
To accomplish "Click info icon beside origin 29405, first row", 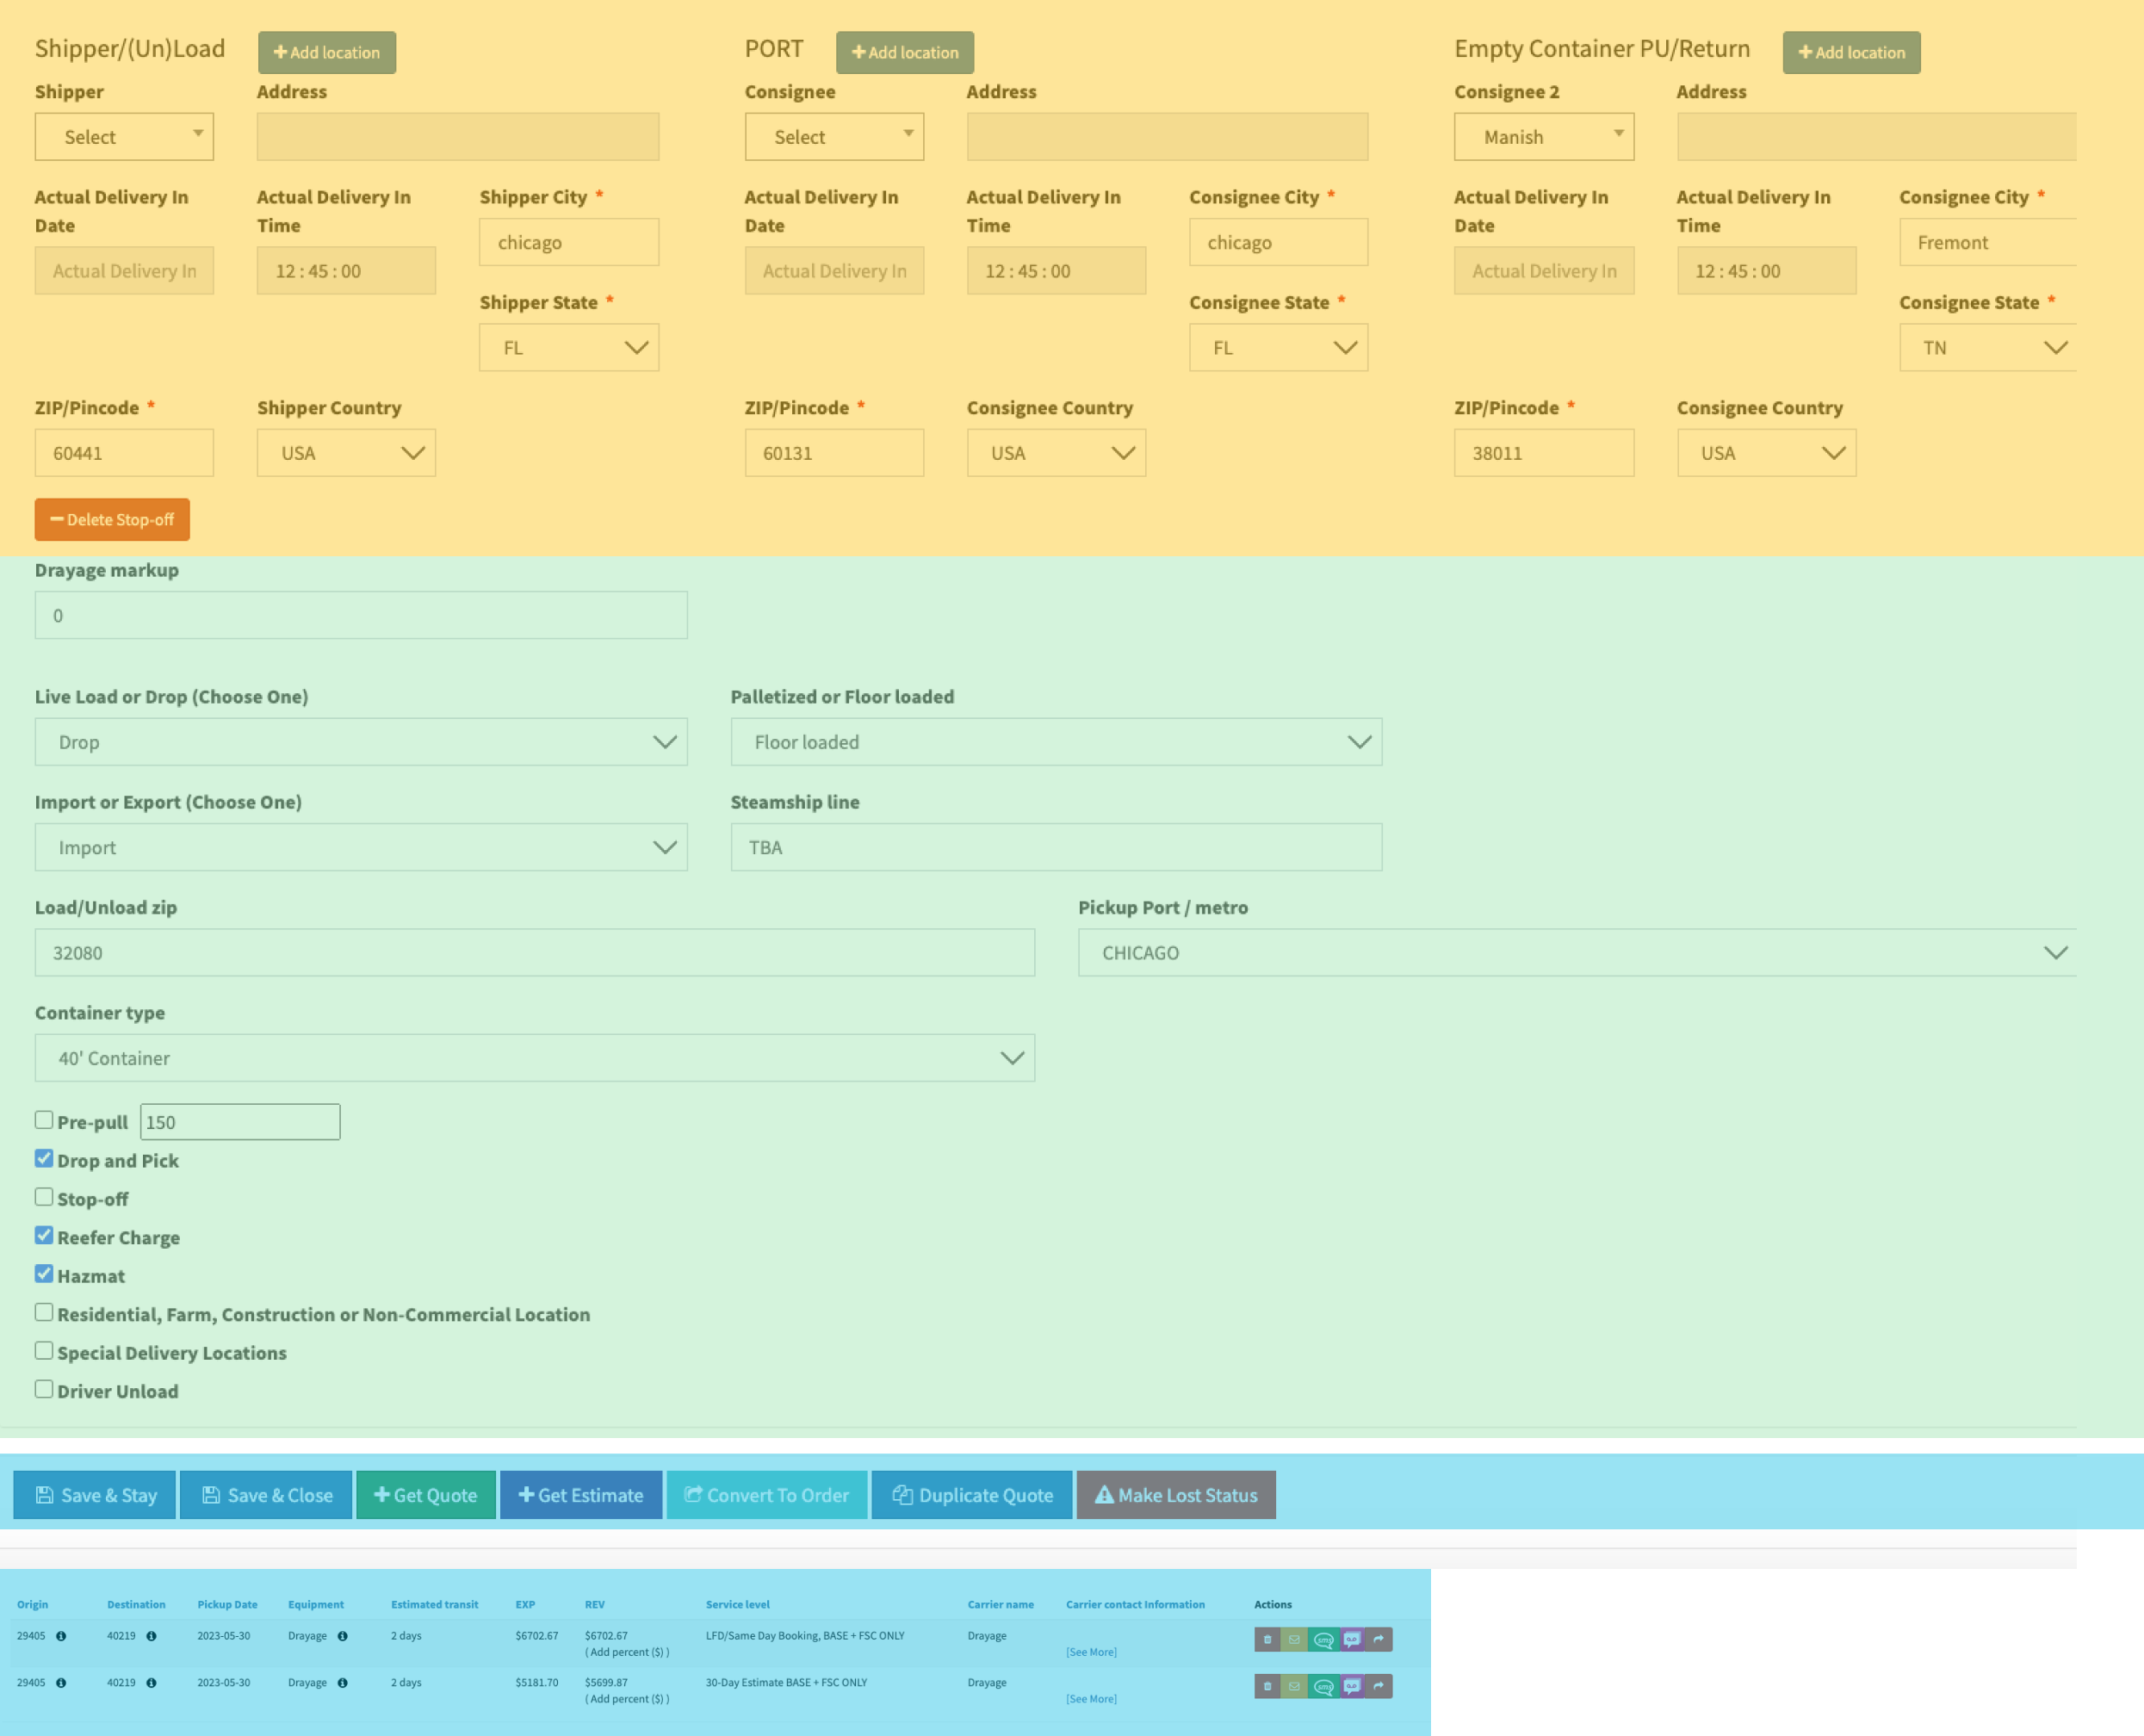I will click(x=61, y=1636).
